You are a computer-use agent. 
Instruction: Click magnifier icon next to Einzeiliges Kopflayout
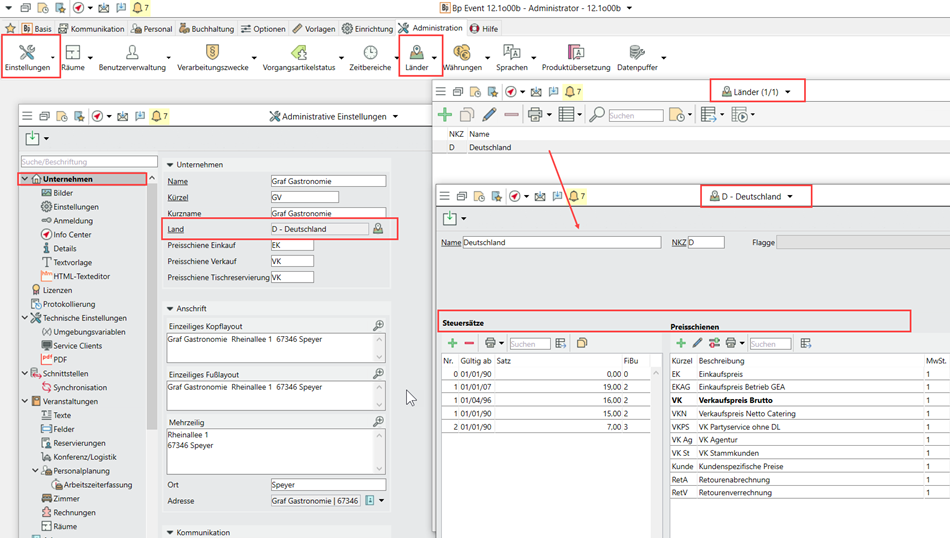pyautogui.click(x=378, y=326)
